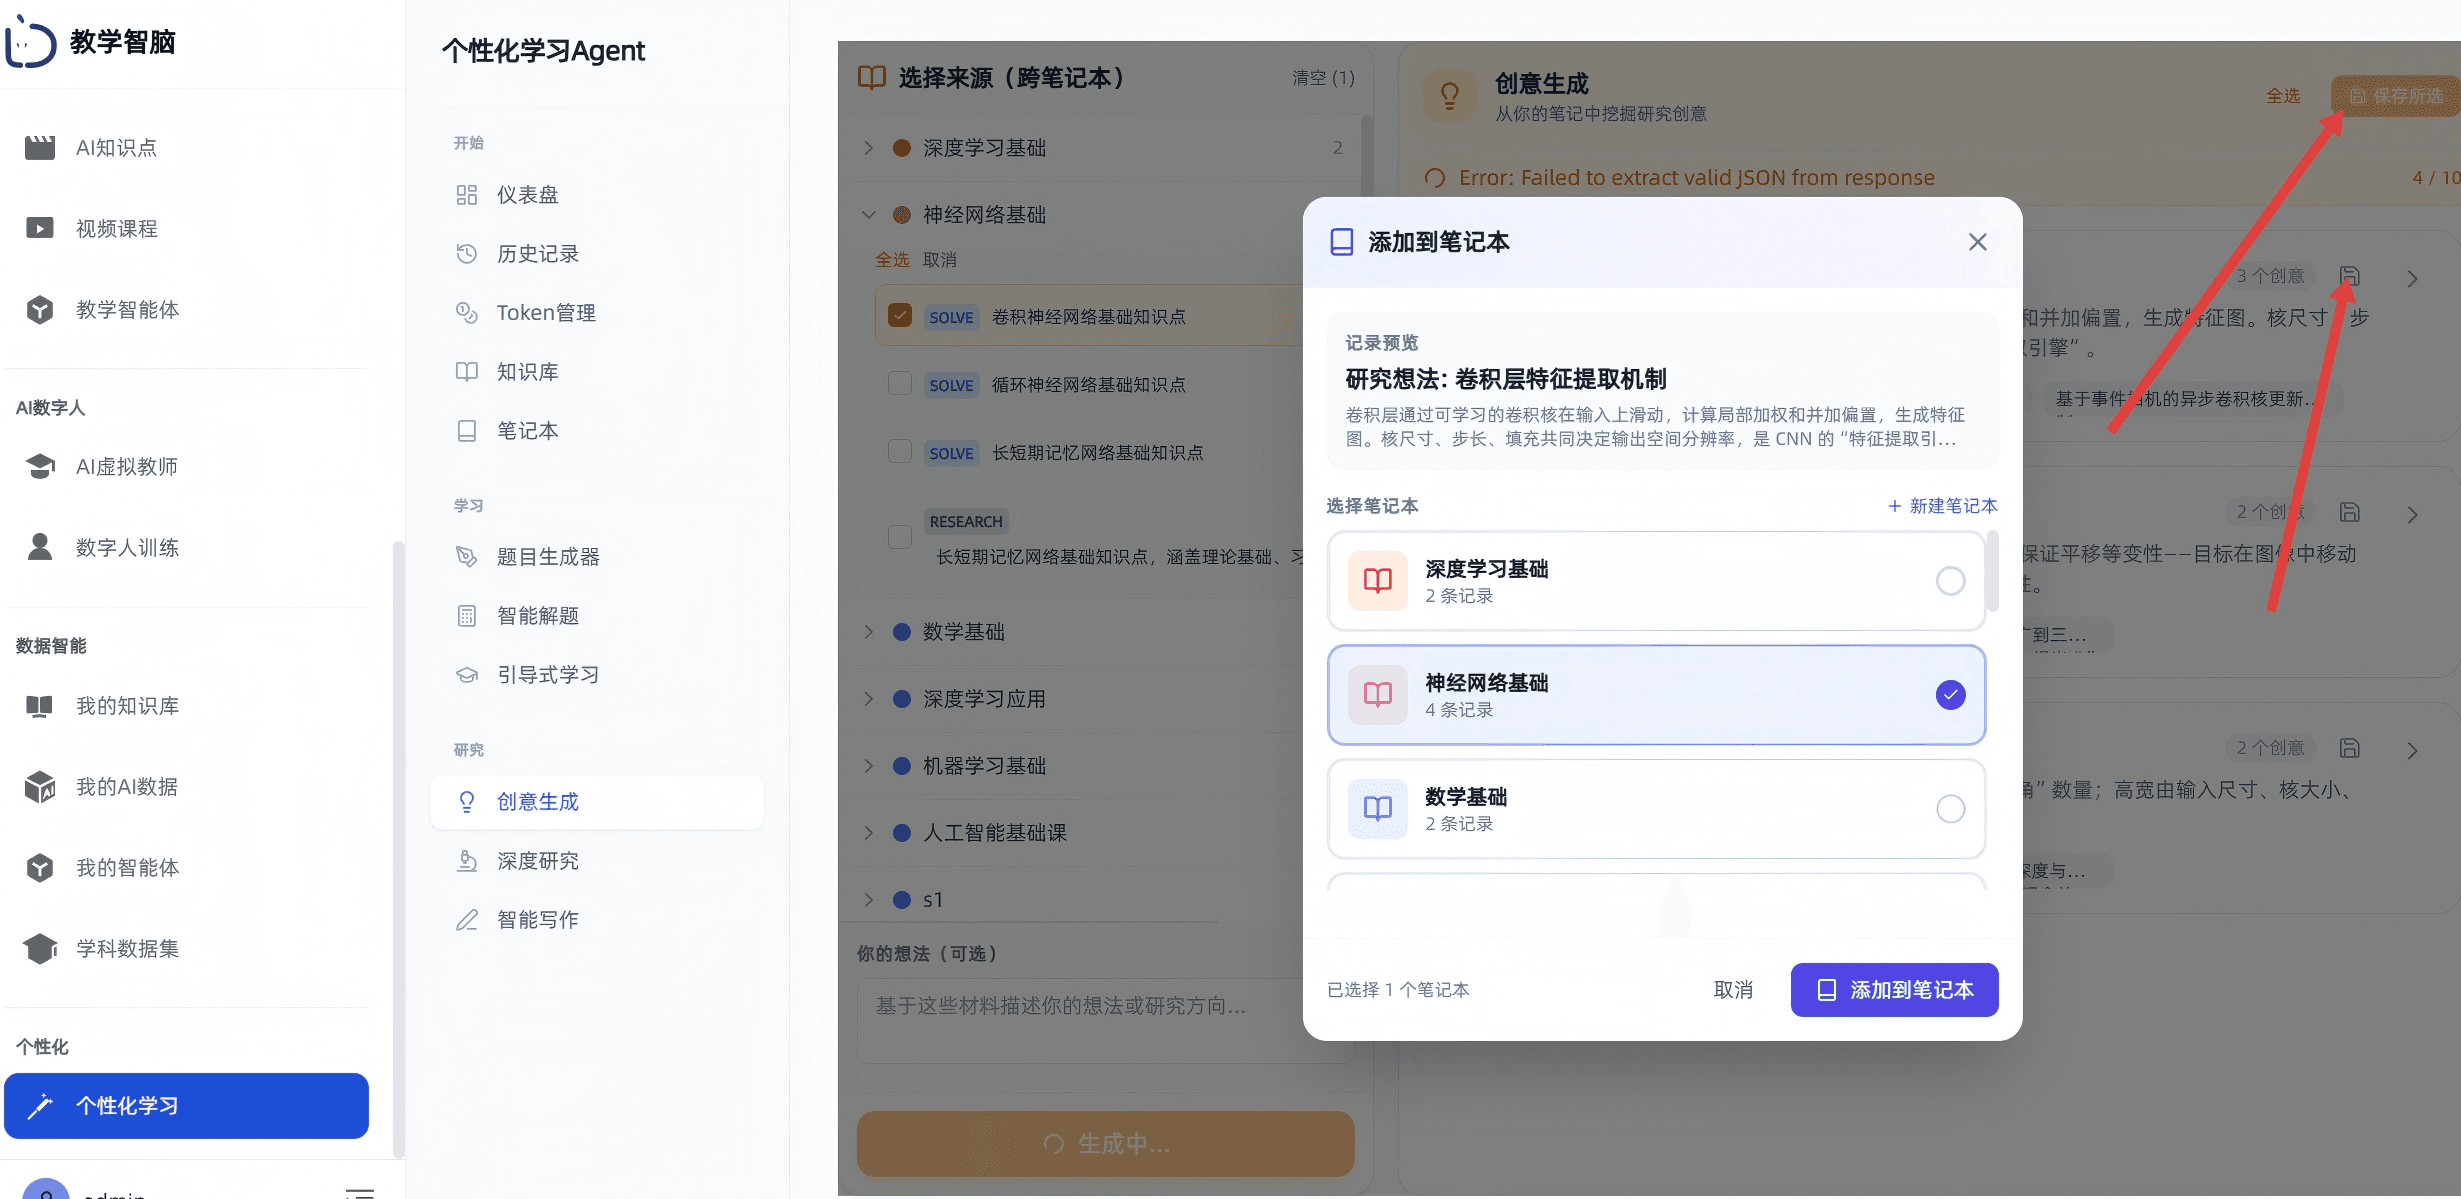Open 数字人训练 person icon
The width and height of the screenshot is (2461, 1199).
click(40, 547)
